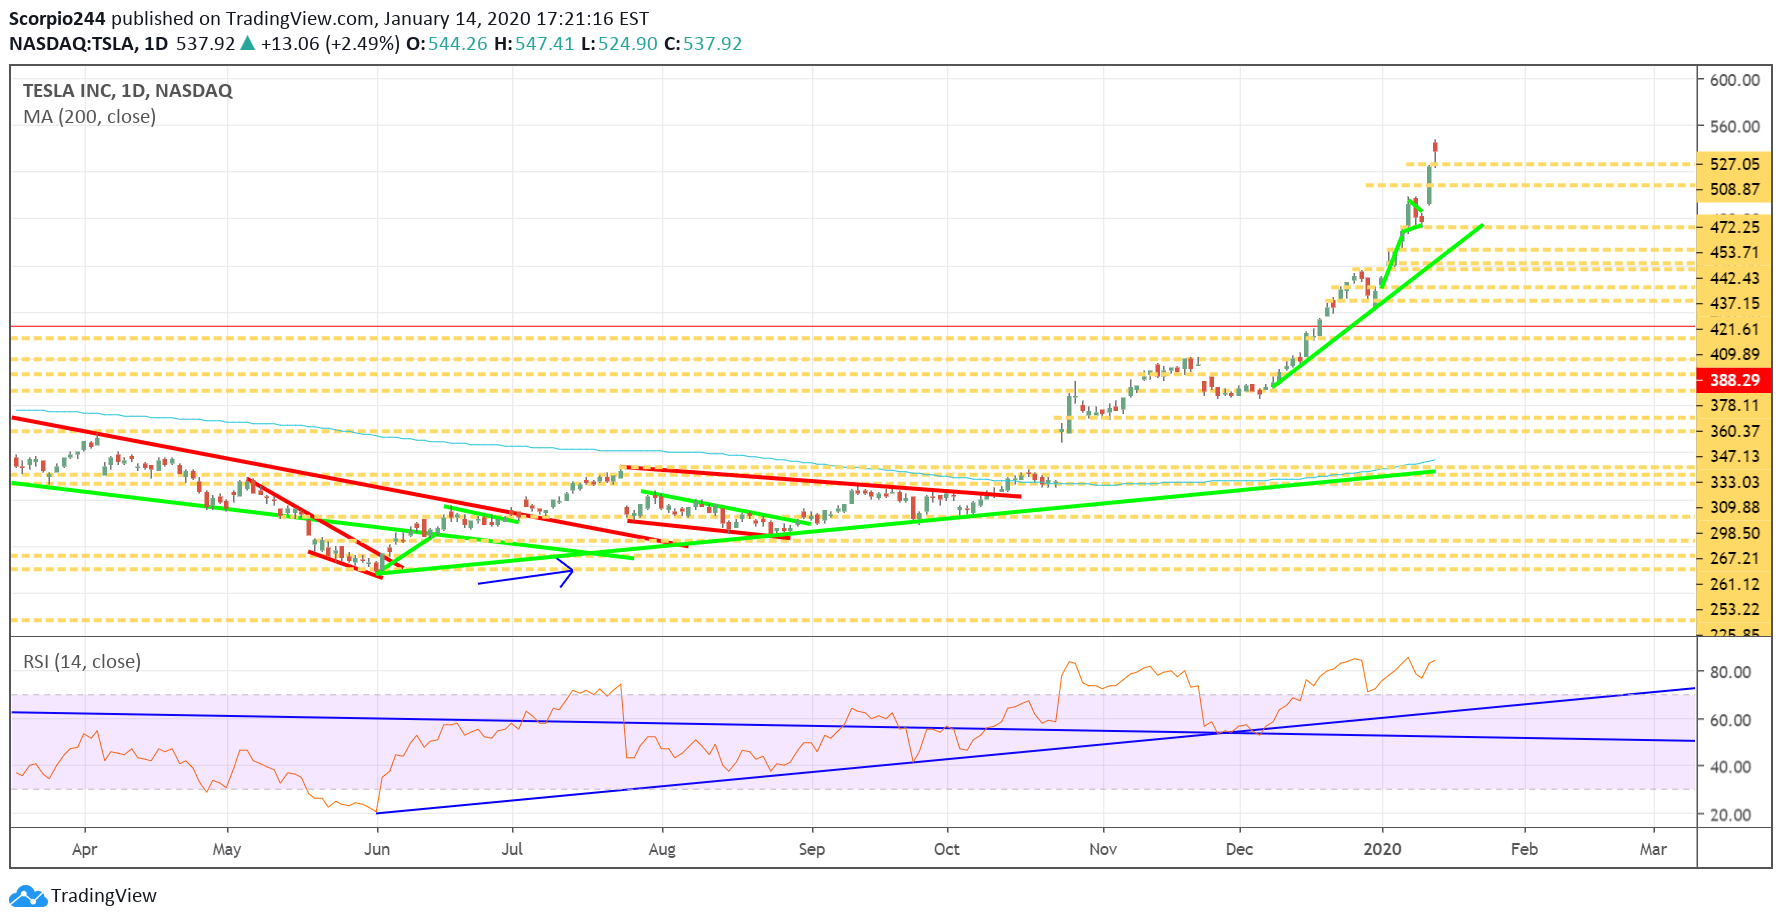Click the RSI 40.00 axis tick
Viewport: 1782px width, 923px height.
1730,767
